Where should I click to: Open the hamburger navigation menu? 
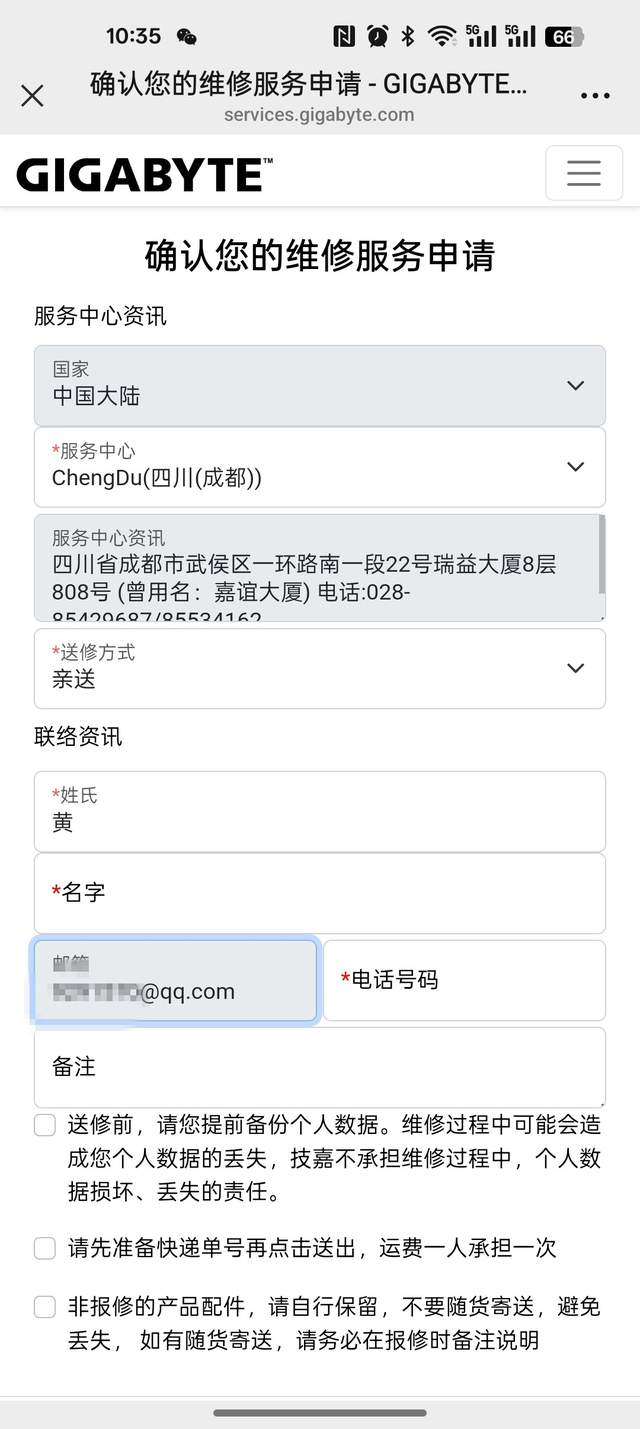[583, 173]
